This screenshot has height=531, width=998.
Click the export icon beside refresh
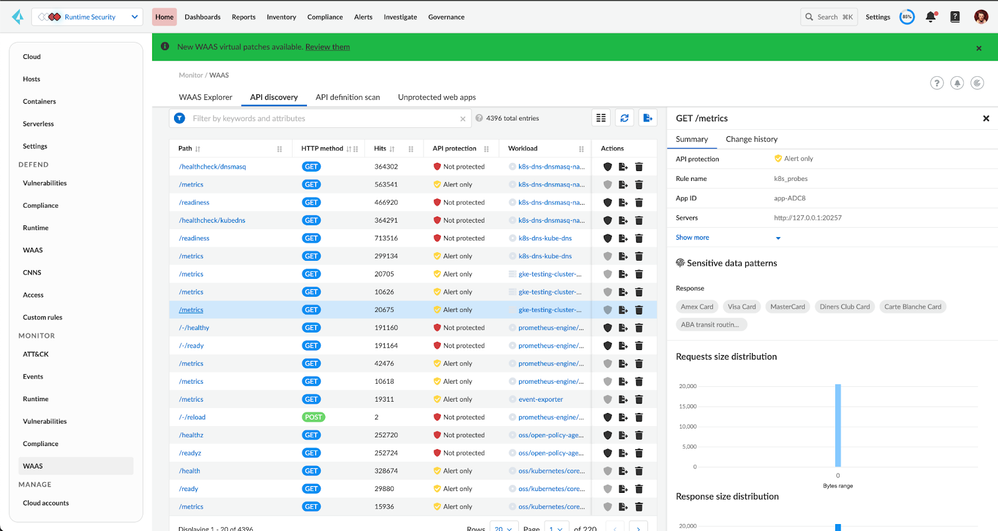(x=648, y=118)
